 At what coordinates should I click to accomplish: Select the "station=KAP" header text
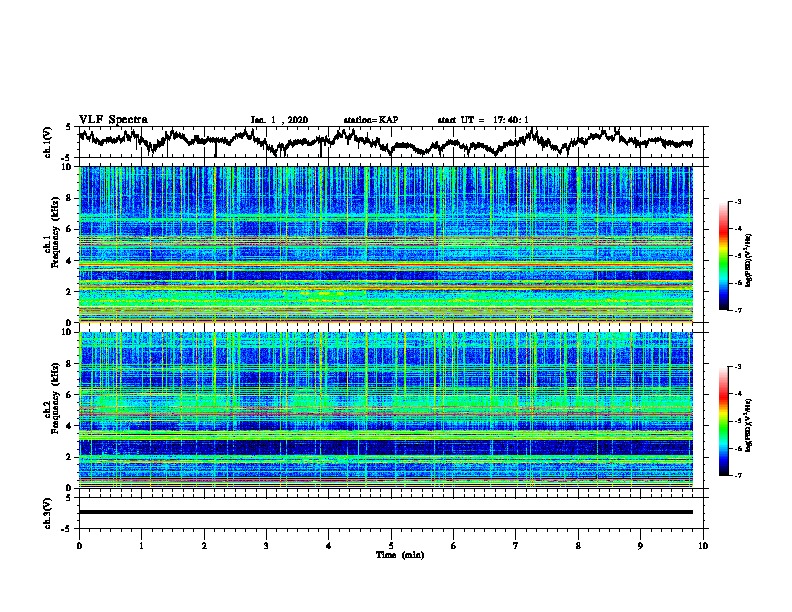[371, 120]
